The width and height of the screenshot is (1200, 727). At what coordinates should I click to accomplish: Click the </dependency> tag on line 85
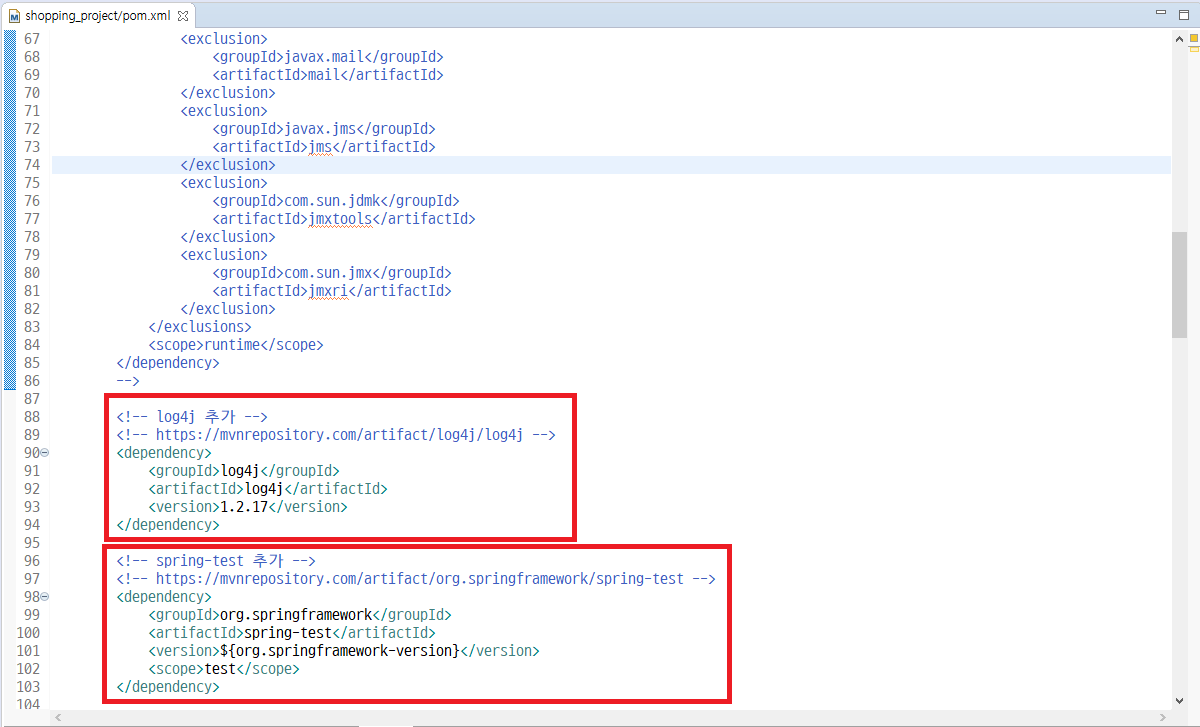(x=168, y=363)
